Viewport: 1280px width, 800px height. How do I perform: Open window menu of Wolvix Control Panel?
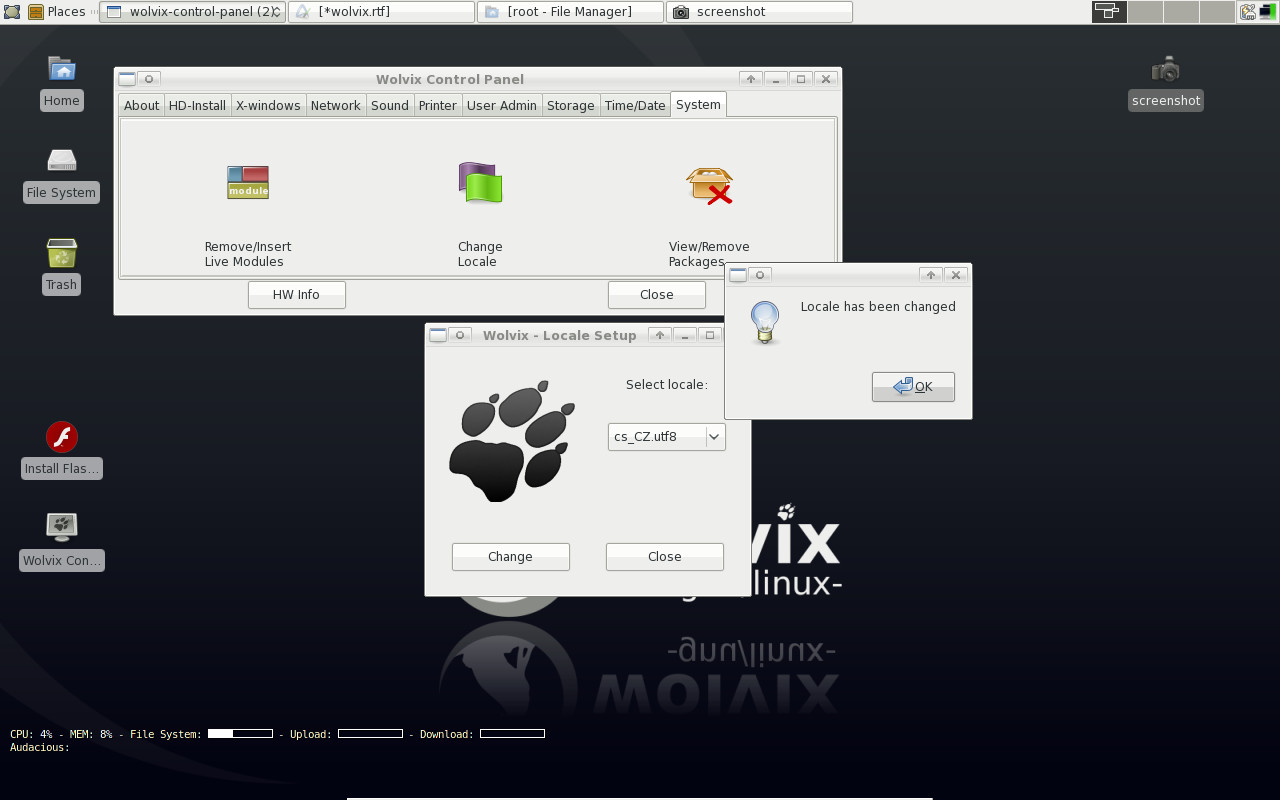point(127,79)
